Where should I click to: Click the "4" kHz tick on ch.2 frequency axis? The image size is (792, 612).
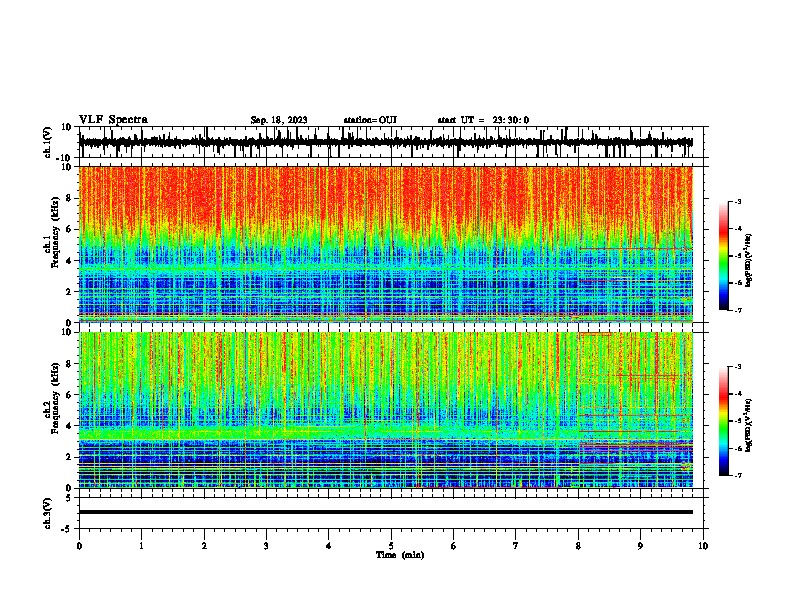pos(69,426)
